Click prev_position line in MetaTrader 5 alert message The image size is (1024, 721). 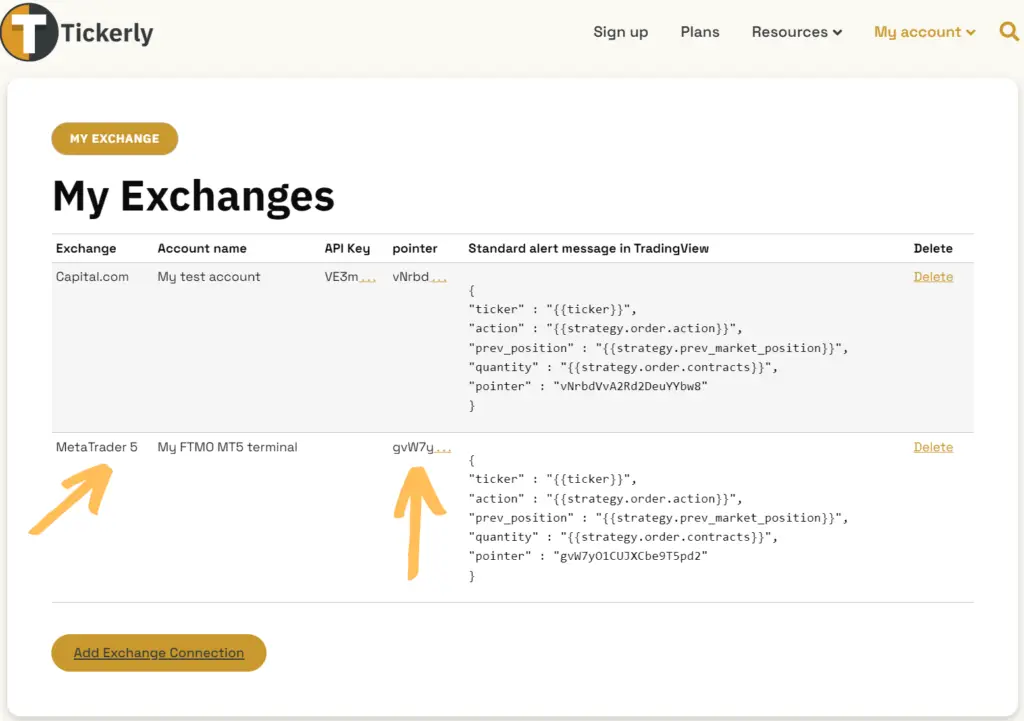[658, 518]
